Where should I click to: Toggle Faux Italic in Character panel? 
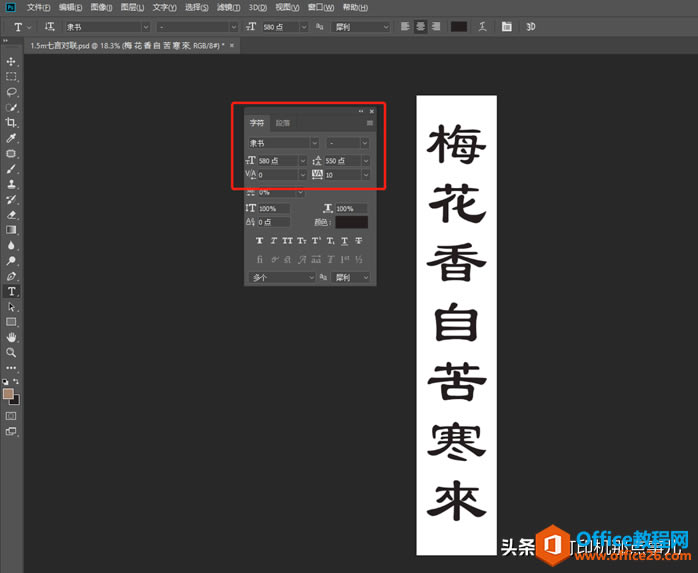[x=273, y=241]
